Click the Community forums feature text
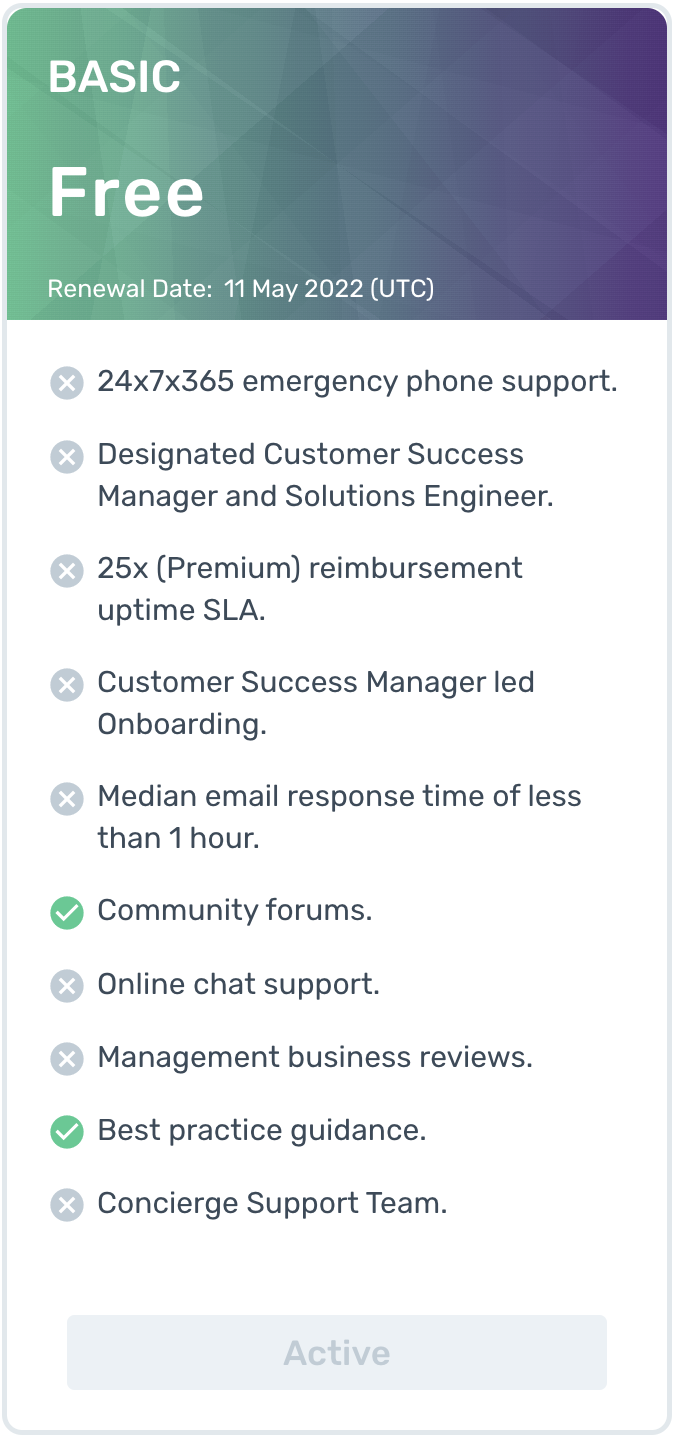 [x=235, y=911]
